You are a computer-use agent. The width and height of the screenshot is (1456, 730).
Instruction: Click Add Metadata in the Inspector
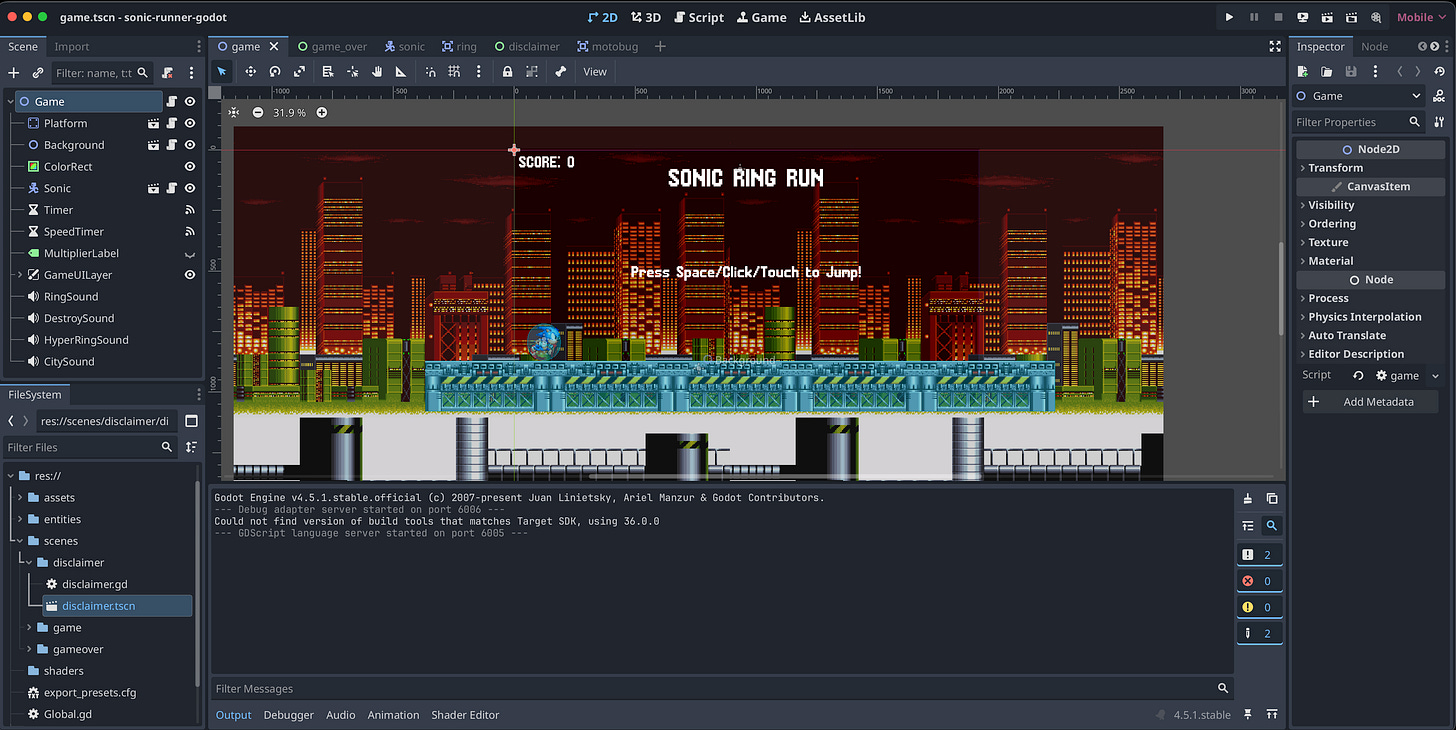[1371, 402]
